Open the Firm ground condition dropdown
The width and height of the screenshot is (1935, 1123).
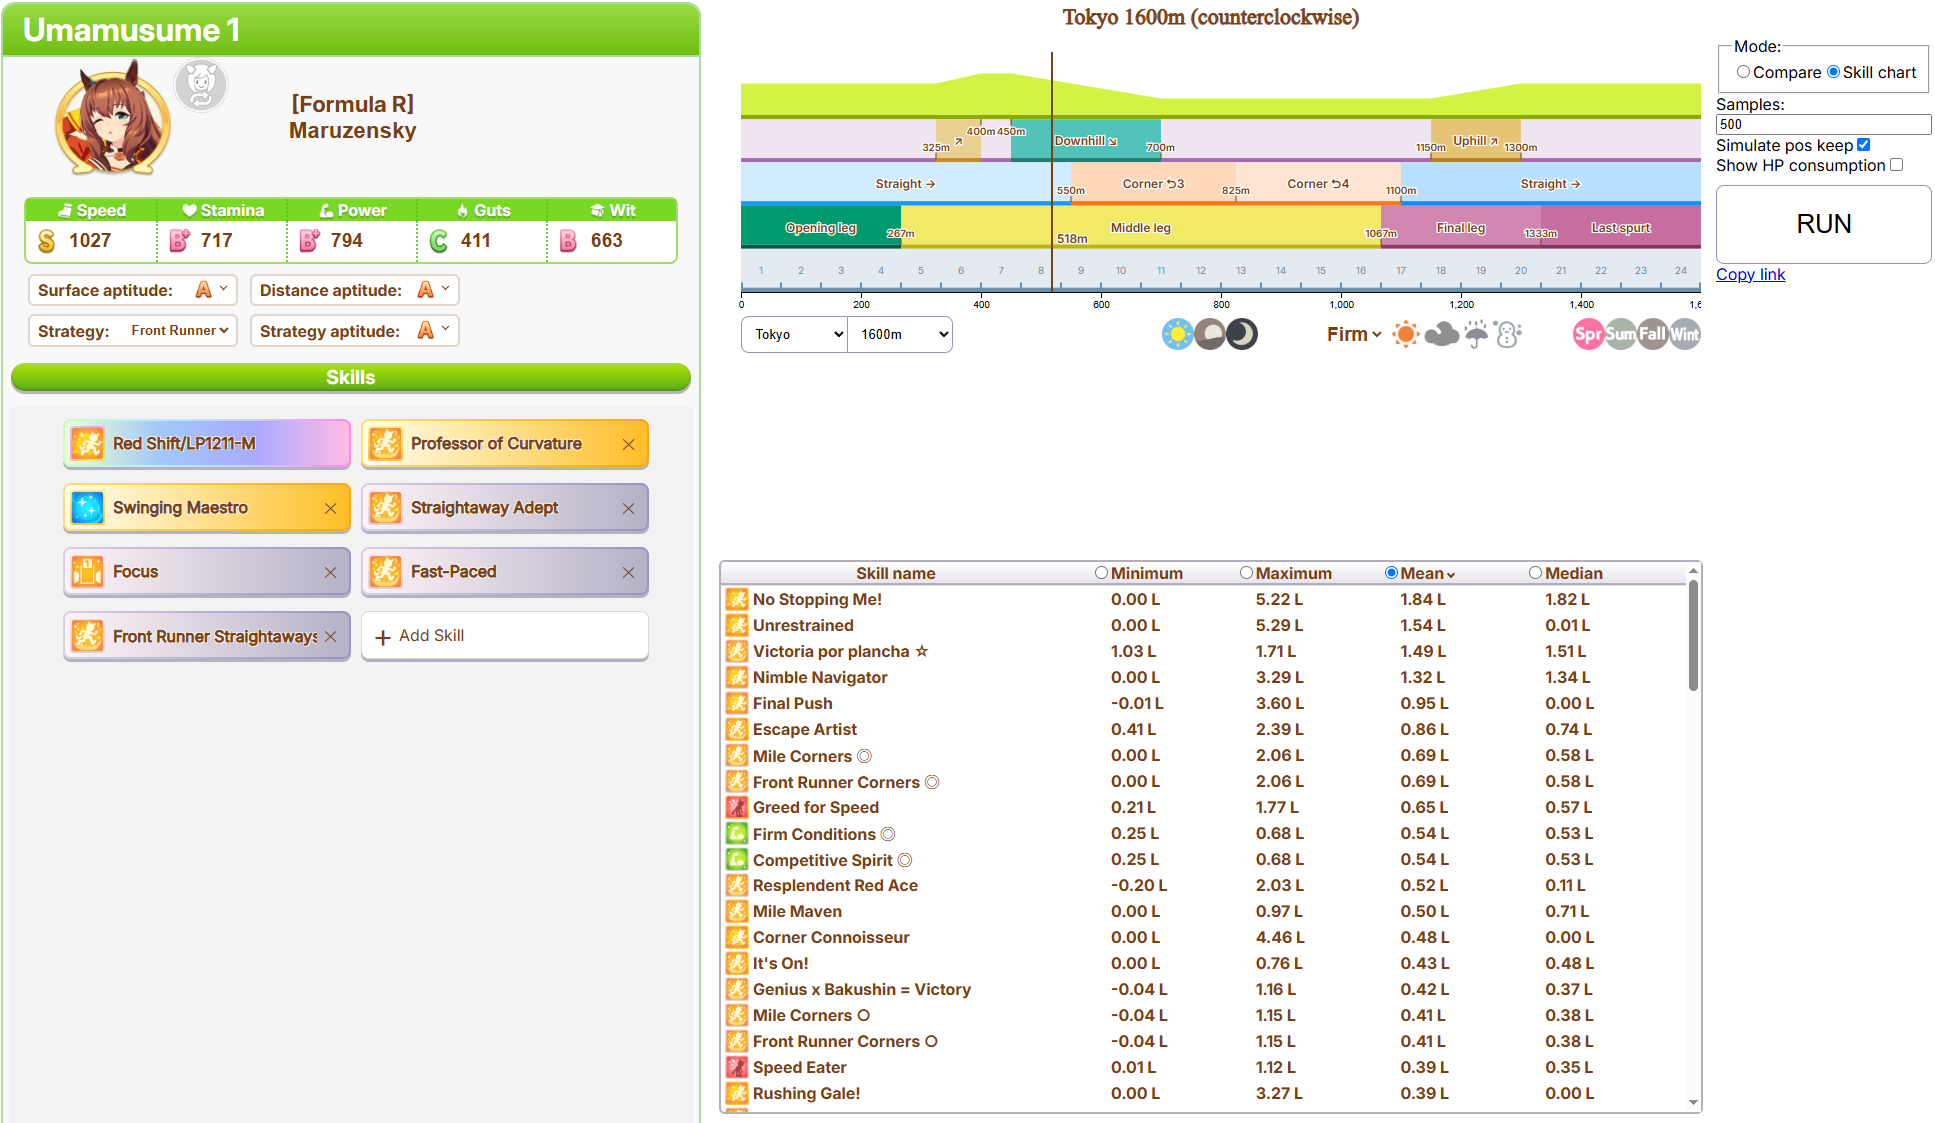pyautogui.click(x=1354, y=334)
